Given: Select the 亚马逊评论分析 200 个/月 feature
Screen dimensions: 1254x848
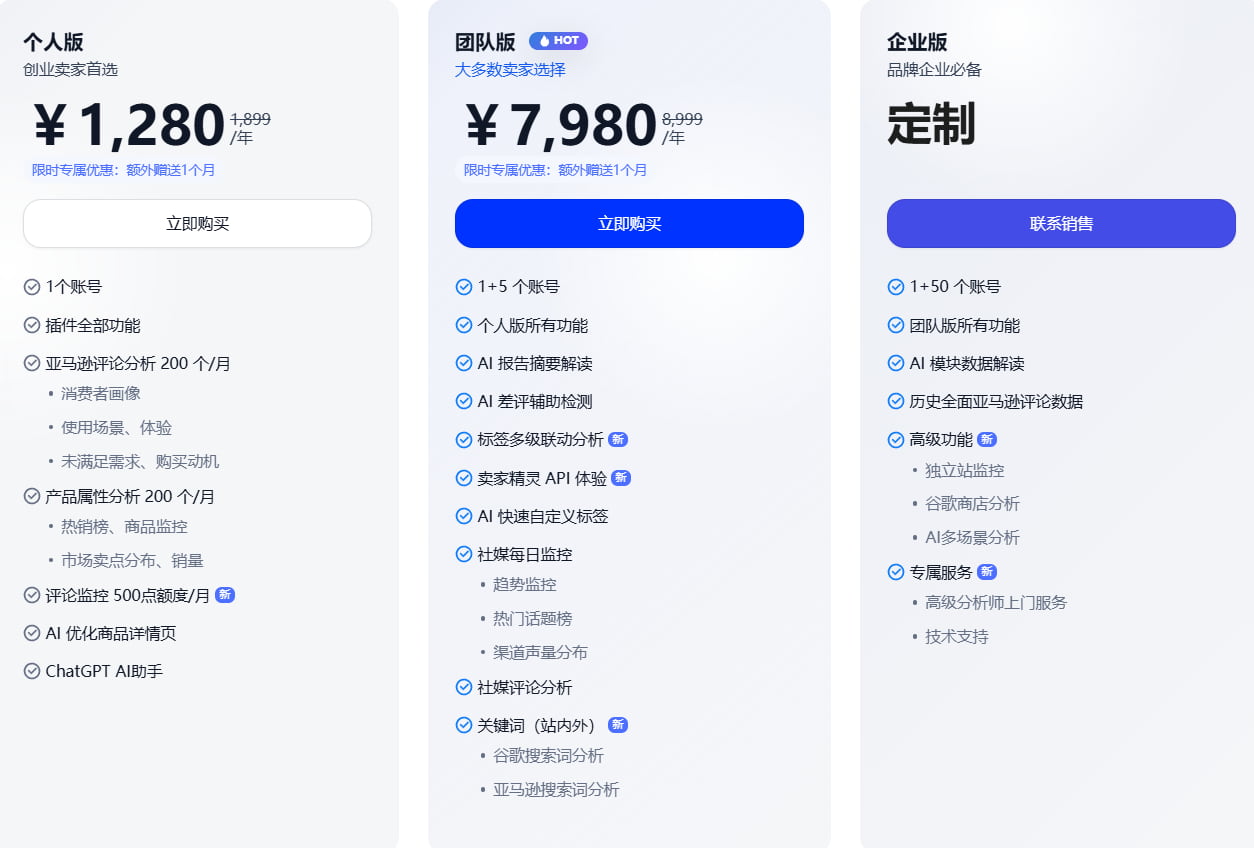Looking at the screenshot, I should [138, 363].
